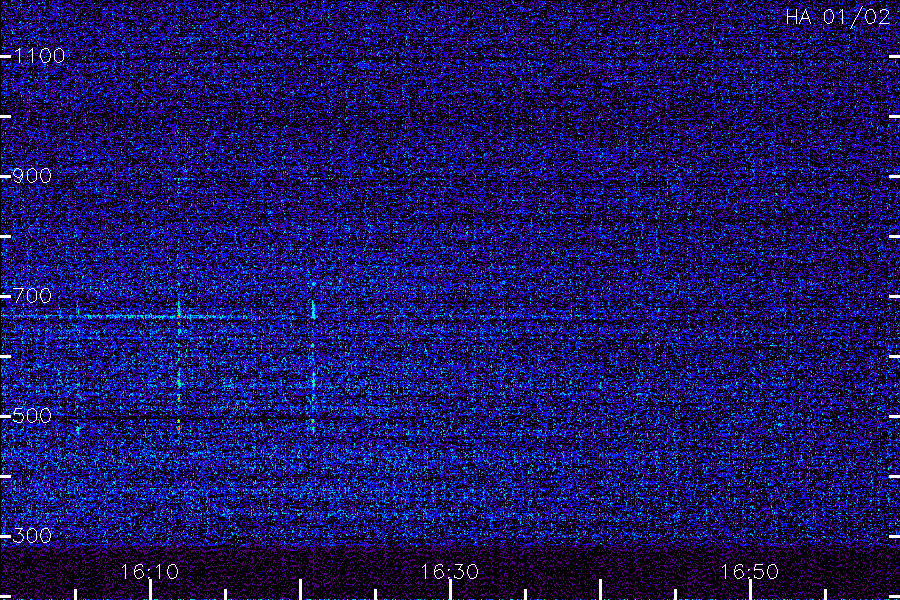Click the 1100 frequency axis label
This screenshot has height=600, width=900.
point(39,56)
